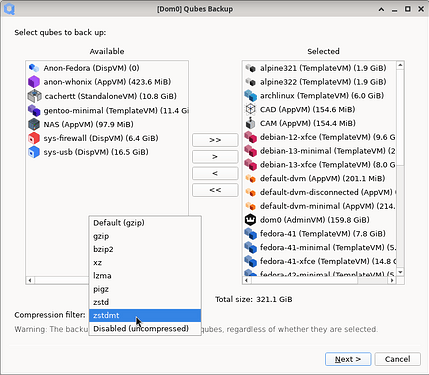Click the blue sys-usb icon
429x375 pixels.
click(x=34, y=152)
